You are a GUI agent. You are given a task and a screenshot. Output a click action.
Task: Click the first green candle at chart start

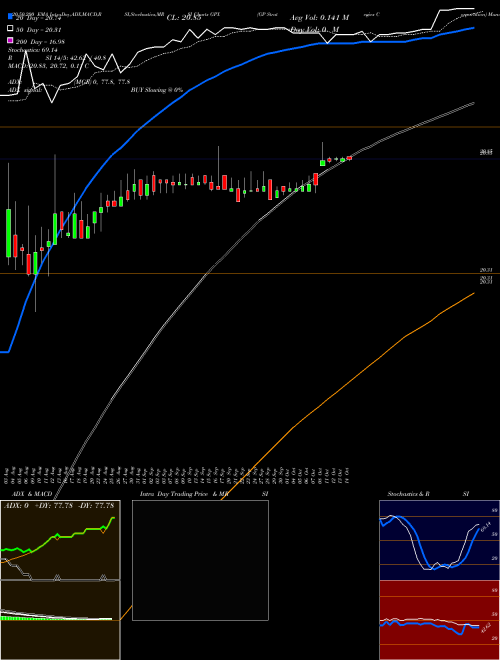8,232
